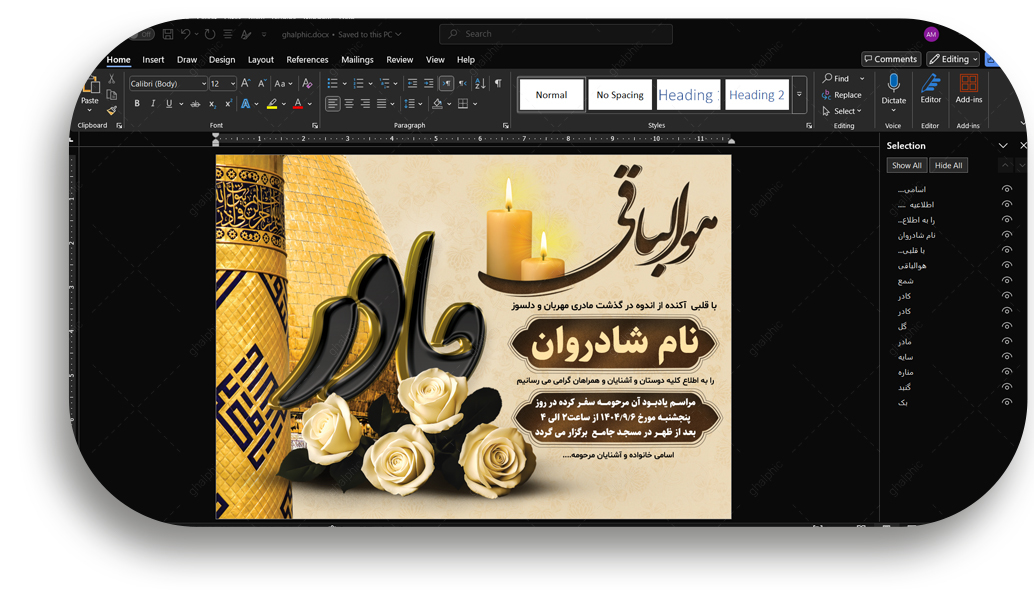Toggle visibility of نام شادروان object
1034x602 pixels.
tap(1007, 235)
